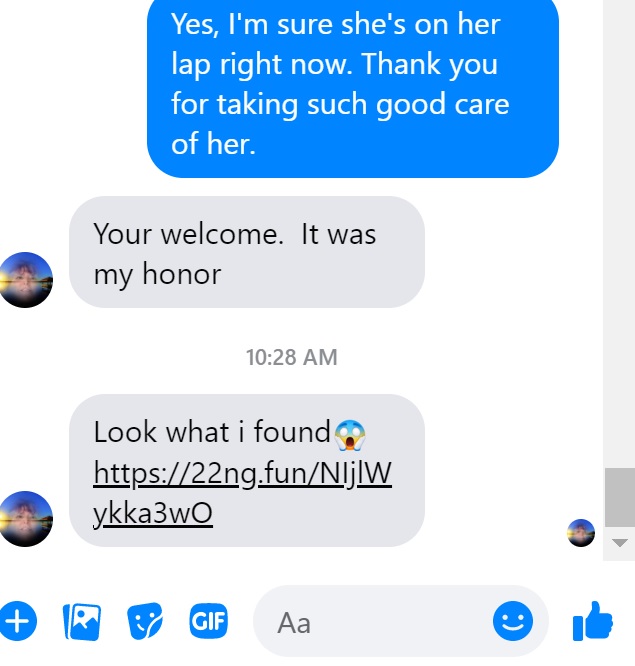Select the 'Look what i found' message bubble
This screenshot has height=666, width=635.
247,470
